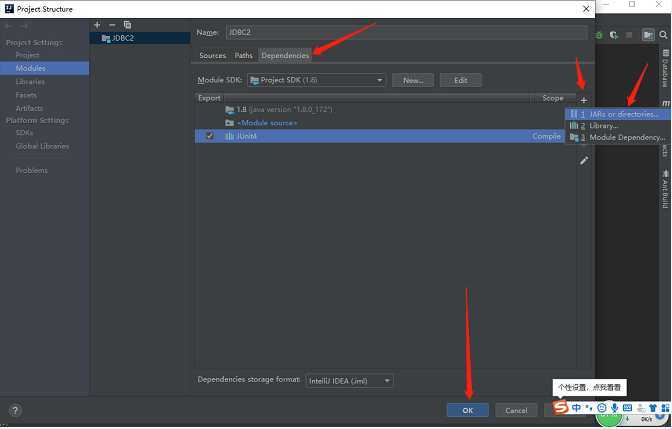Open the Dependencies storage format dropdown
The width and height of the screenshot is (672, 429).
[x=349, y=381]
